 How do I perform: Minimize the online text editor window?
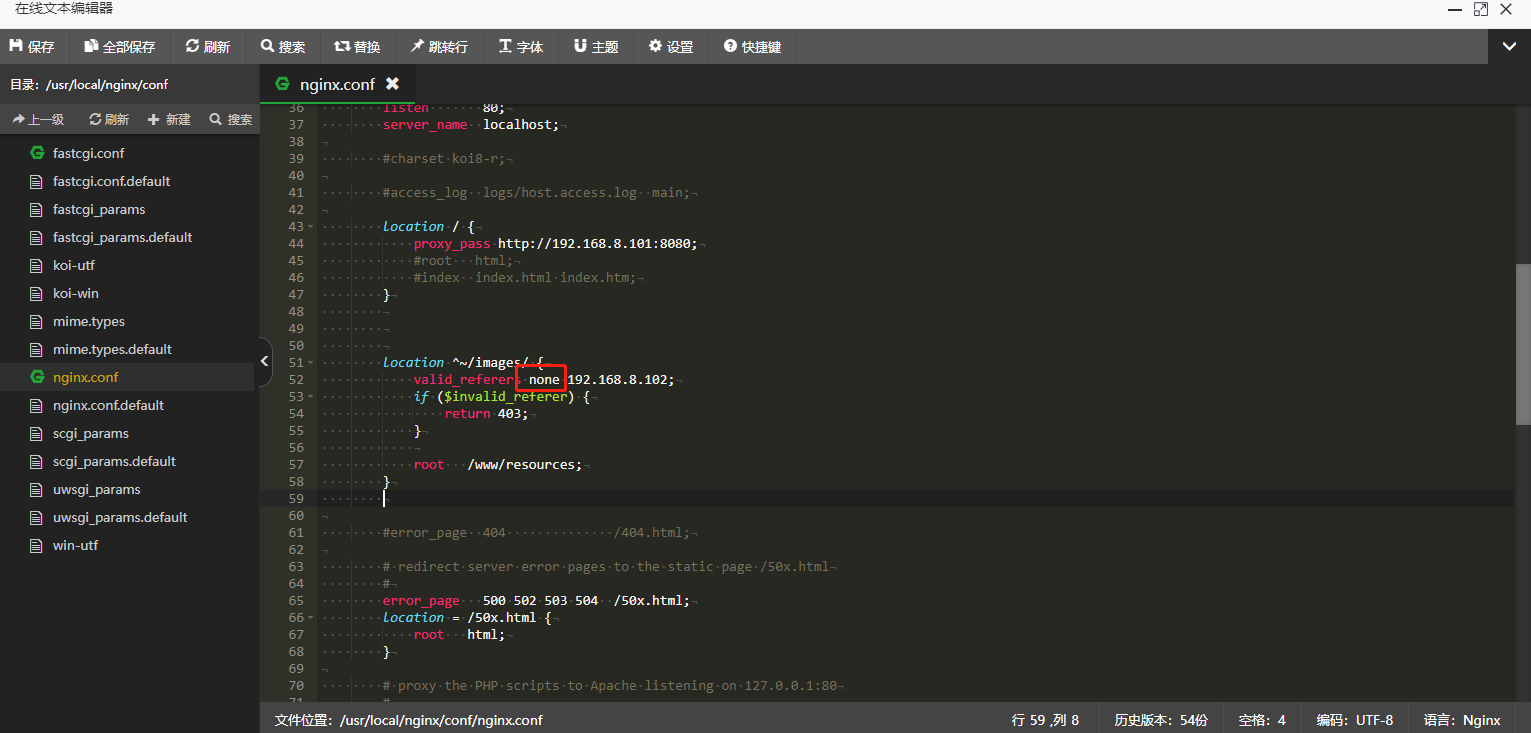pyautogui.click(x=1457, y=9)
